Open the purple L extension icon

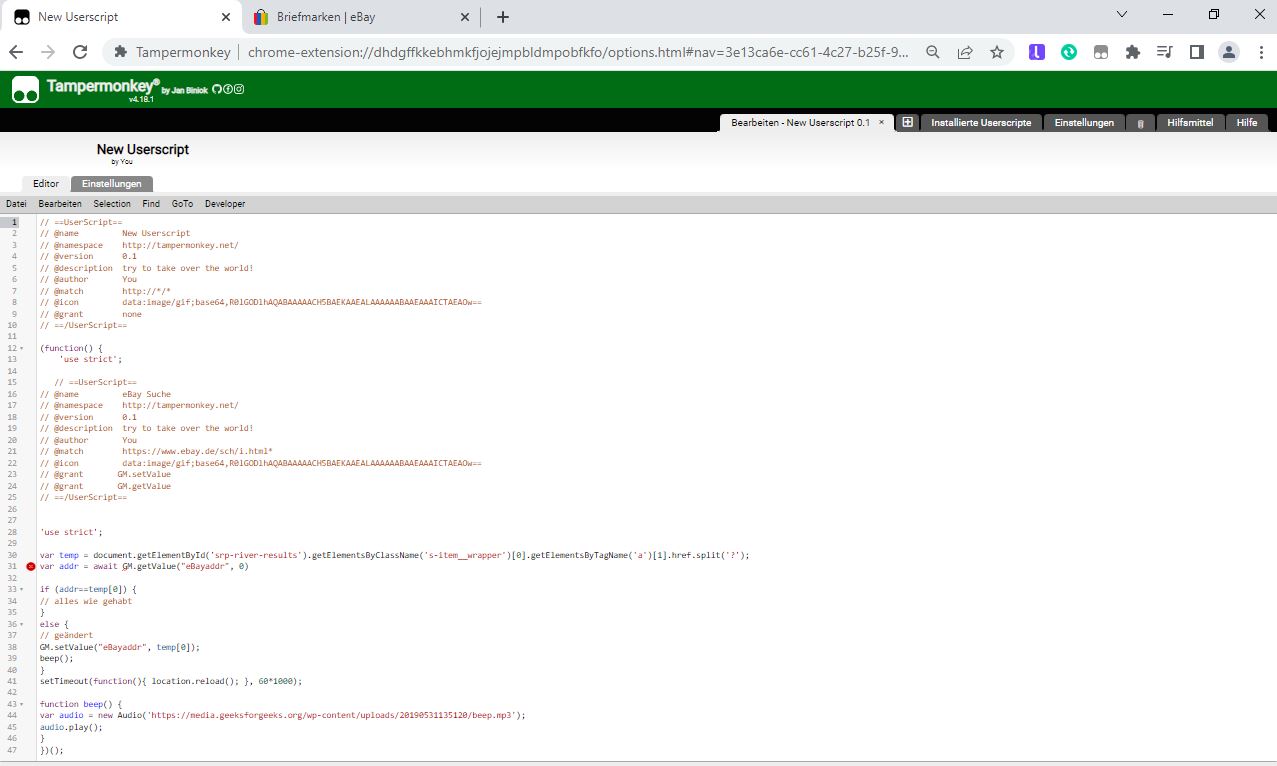[x=1037, y=52]
